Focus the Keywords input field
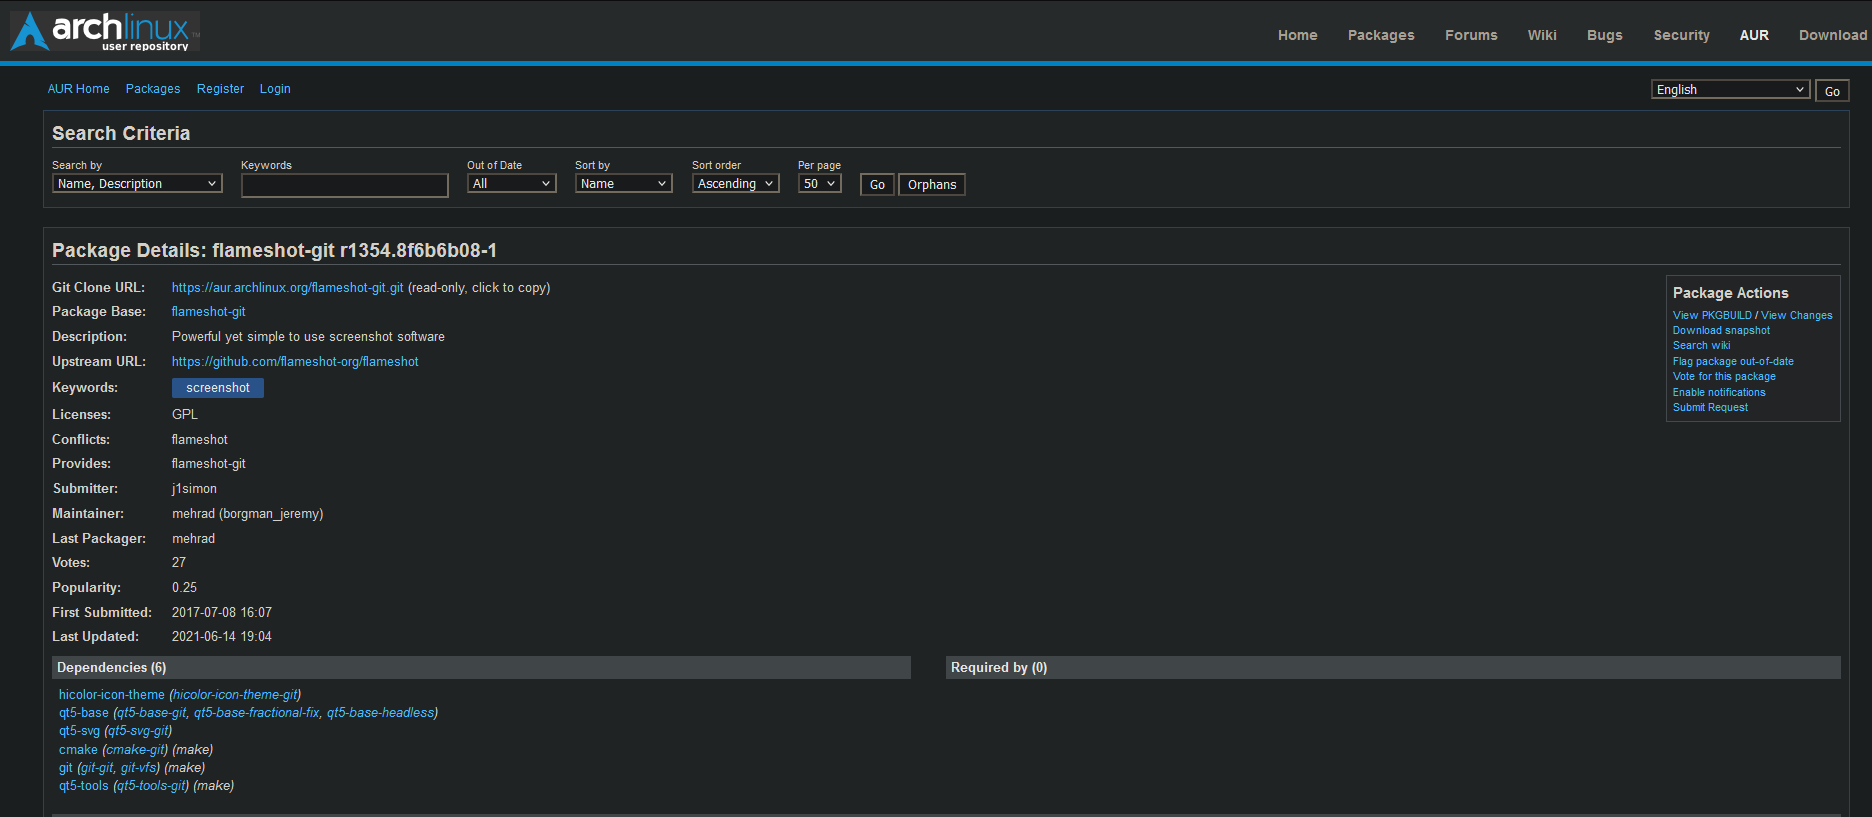This screenshot has width=1872, height=817. coord(345,185)
